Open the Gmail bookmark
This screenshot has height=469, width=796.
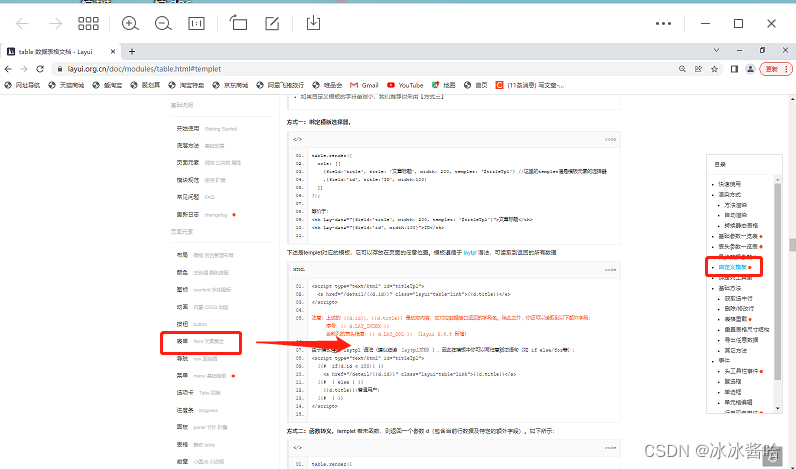[365, 85]
